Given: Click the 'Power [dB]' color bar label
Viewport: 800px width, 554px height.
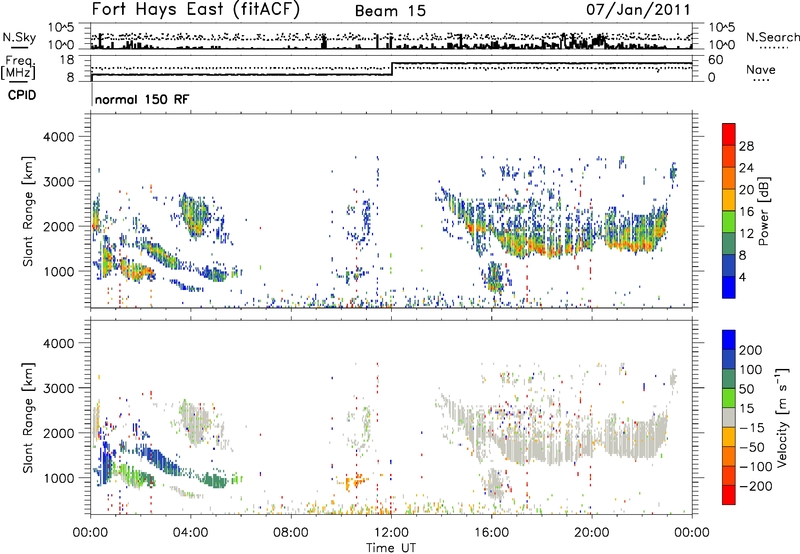Looking at the screenshot, I should pos(763,211).
